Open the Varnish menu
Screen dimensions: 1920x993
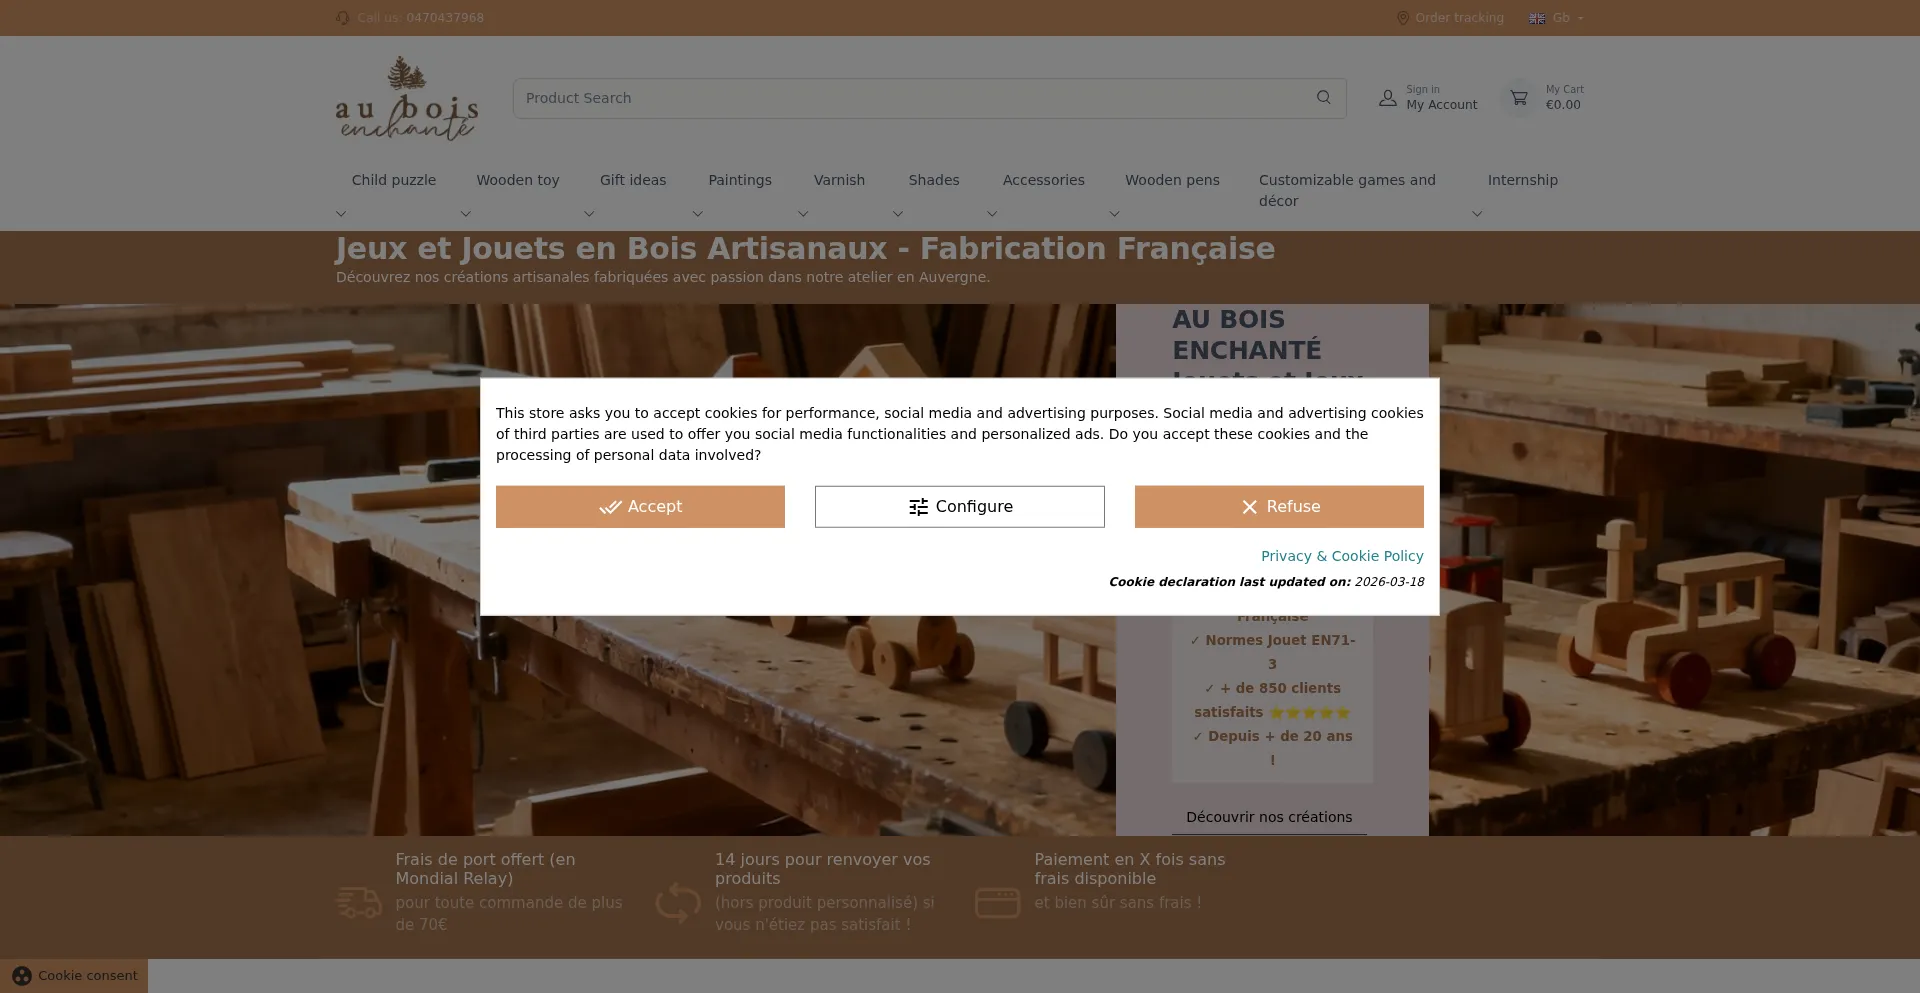(x=839, y=180)
